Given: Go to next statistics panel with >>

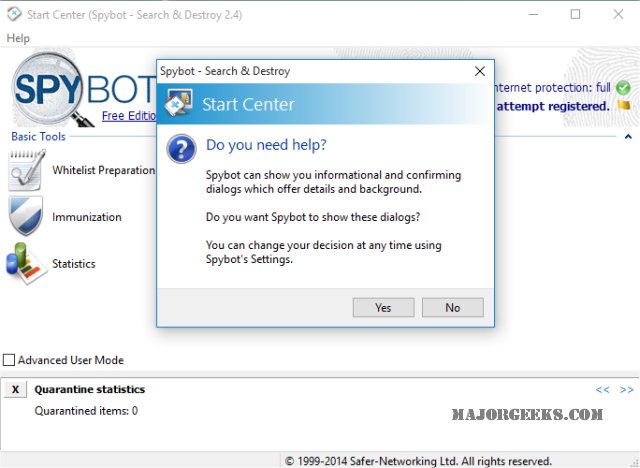Looking at the screenshot, I should coord(626,390).
